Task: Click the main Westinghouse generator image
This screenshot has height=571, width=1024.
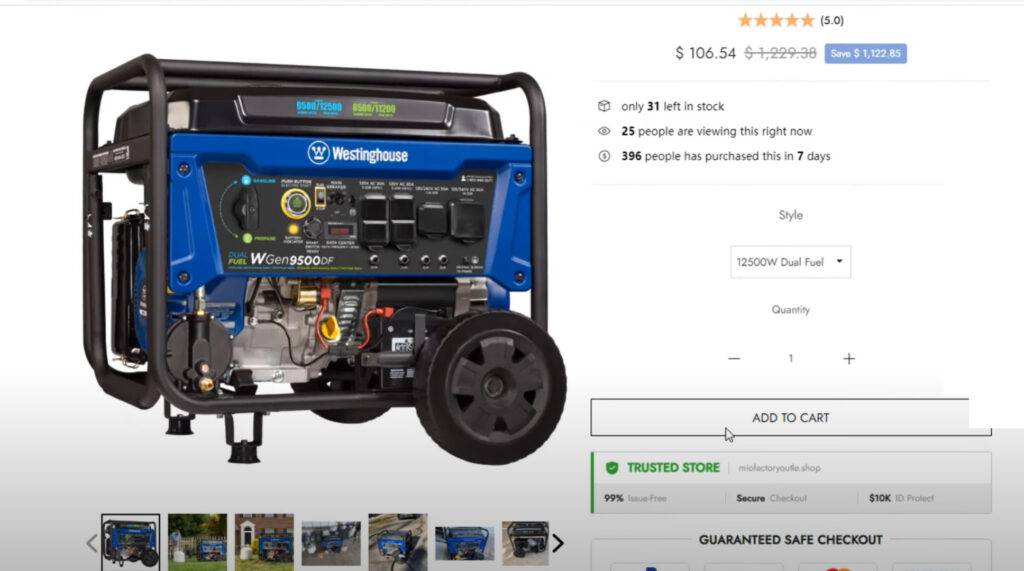Action: pyautogui.click(x=325, y=258)
